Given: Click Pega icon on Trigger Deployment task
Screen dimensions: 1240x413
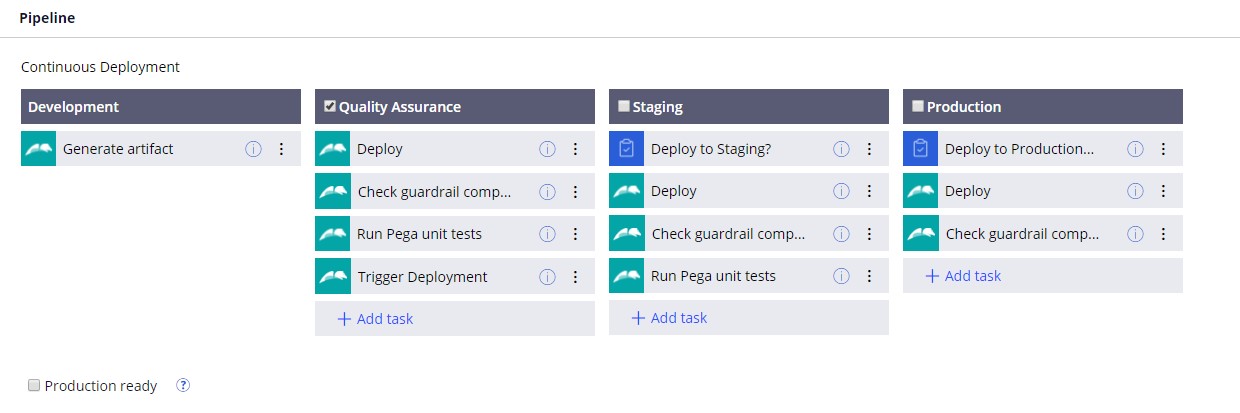Looking at the screenshot, I should [x=332, y=277].
